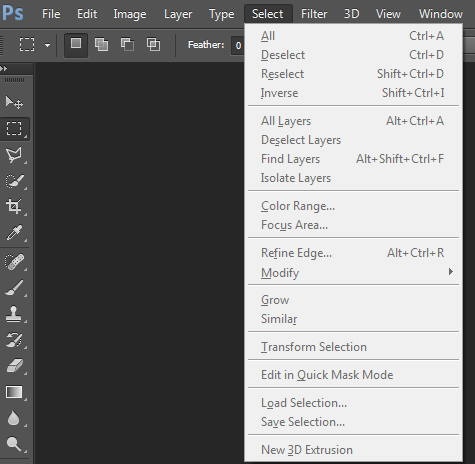Image resolution: width=475 pixels, height=464 pixels.
Task: Select the Crop tool
Action: [x=14, y=207]
